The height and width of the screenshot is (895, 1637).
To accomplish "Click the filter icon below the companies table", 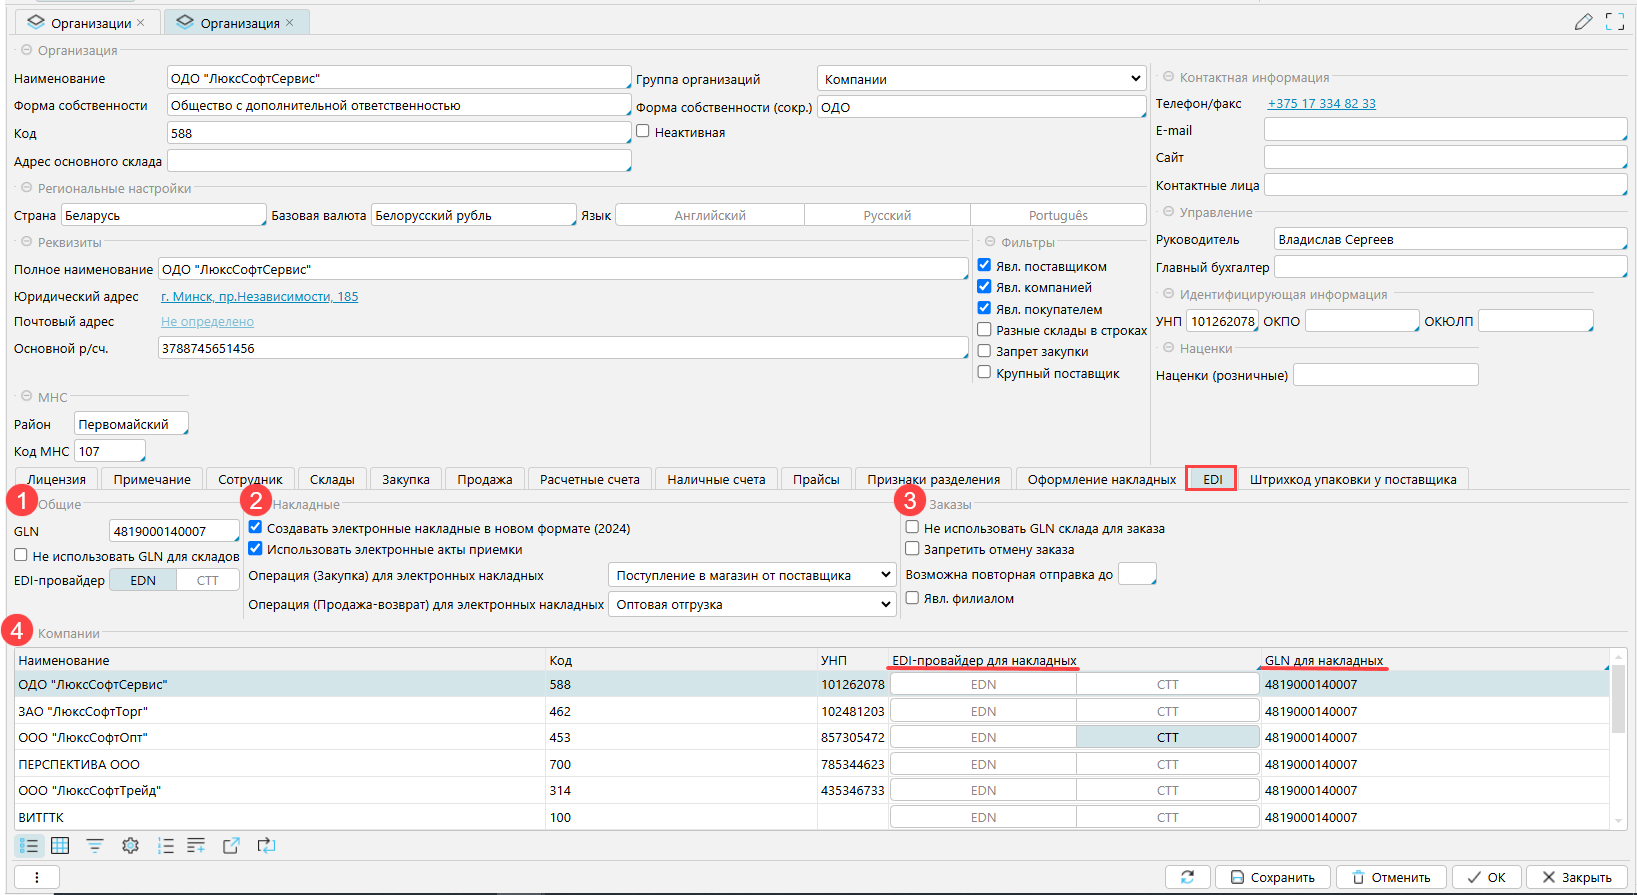I will pyautogui.click(x=95, y=846).
